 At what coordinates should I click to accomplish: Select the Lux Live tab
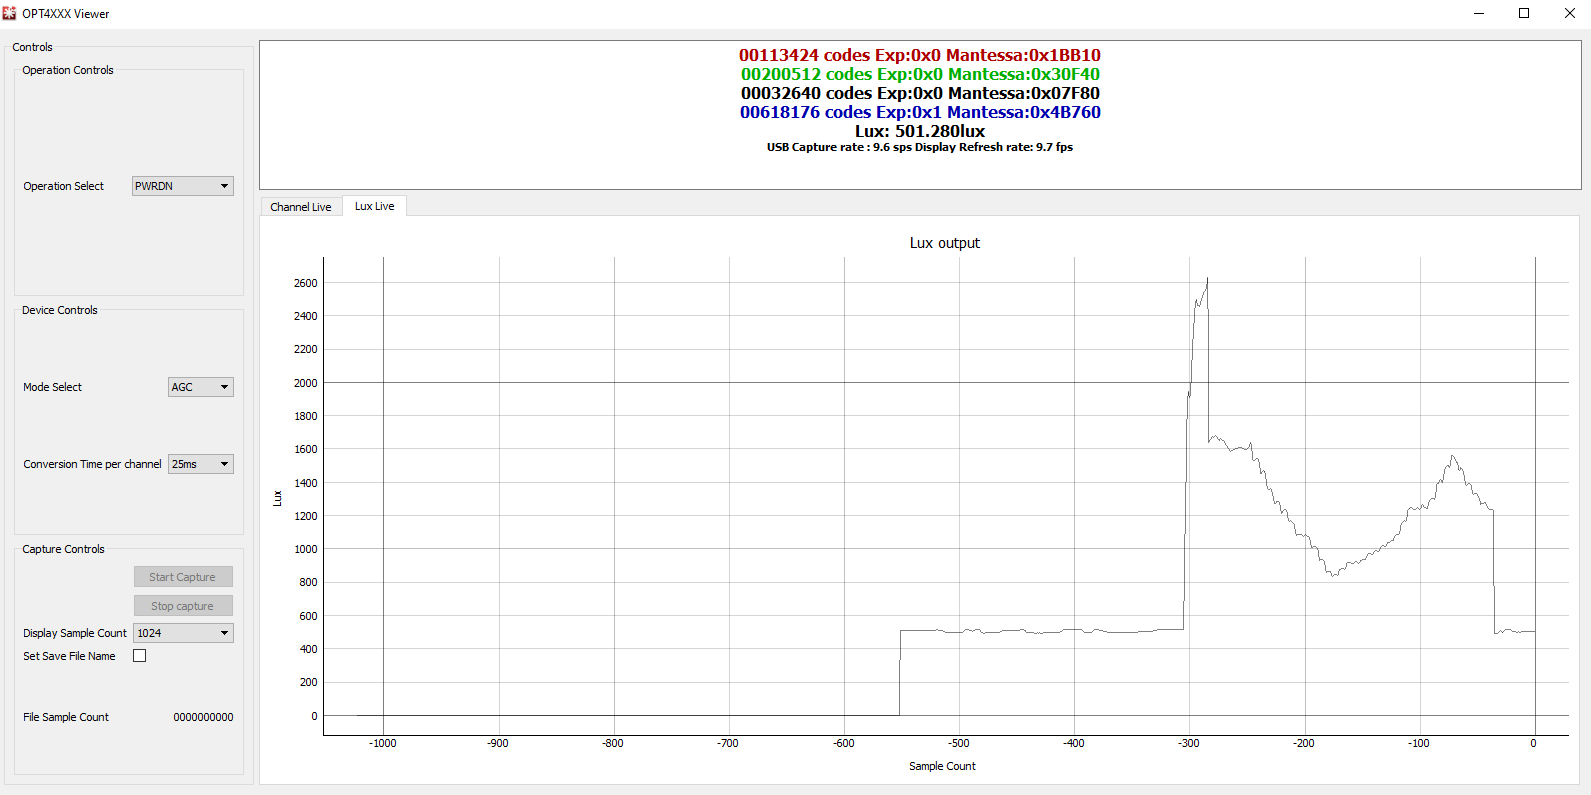374,206
